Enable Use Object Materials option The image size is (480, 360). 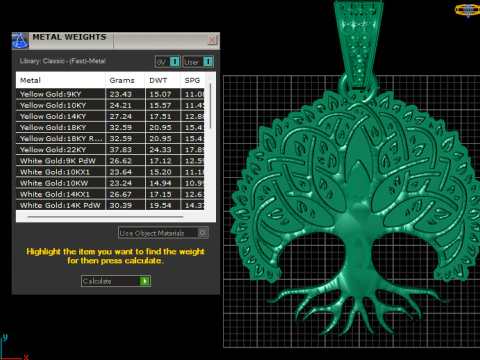pos(163,233)
